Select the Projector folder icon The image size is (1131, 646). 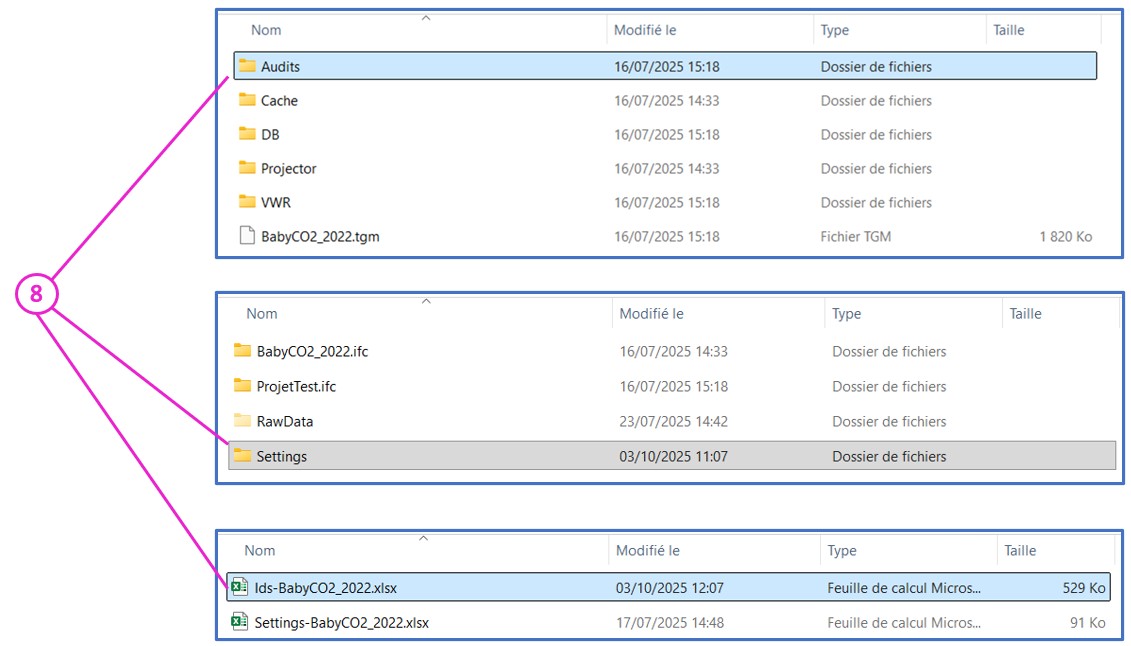[247, 168]
